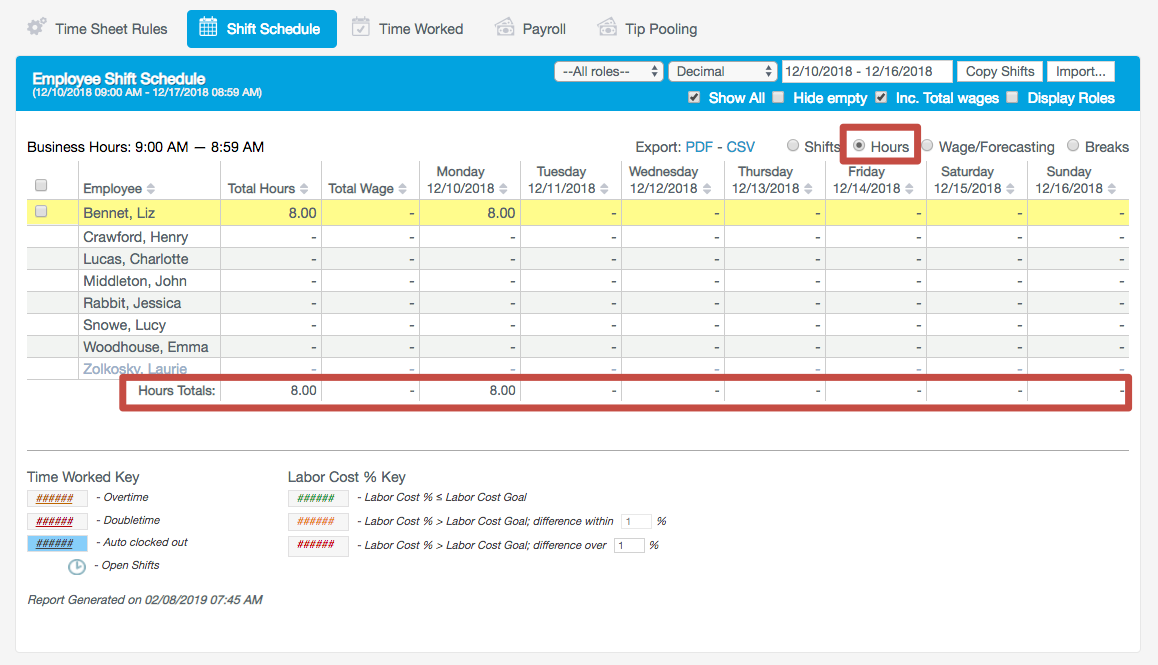The image size is (1158, 665).
Task: Click the date range input field
Action: coord(866,71)
